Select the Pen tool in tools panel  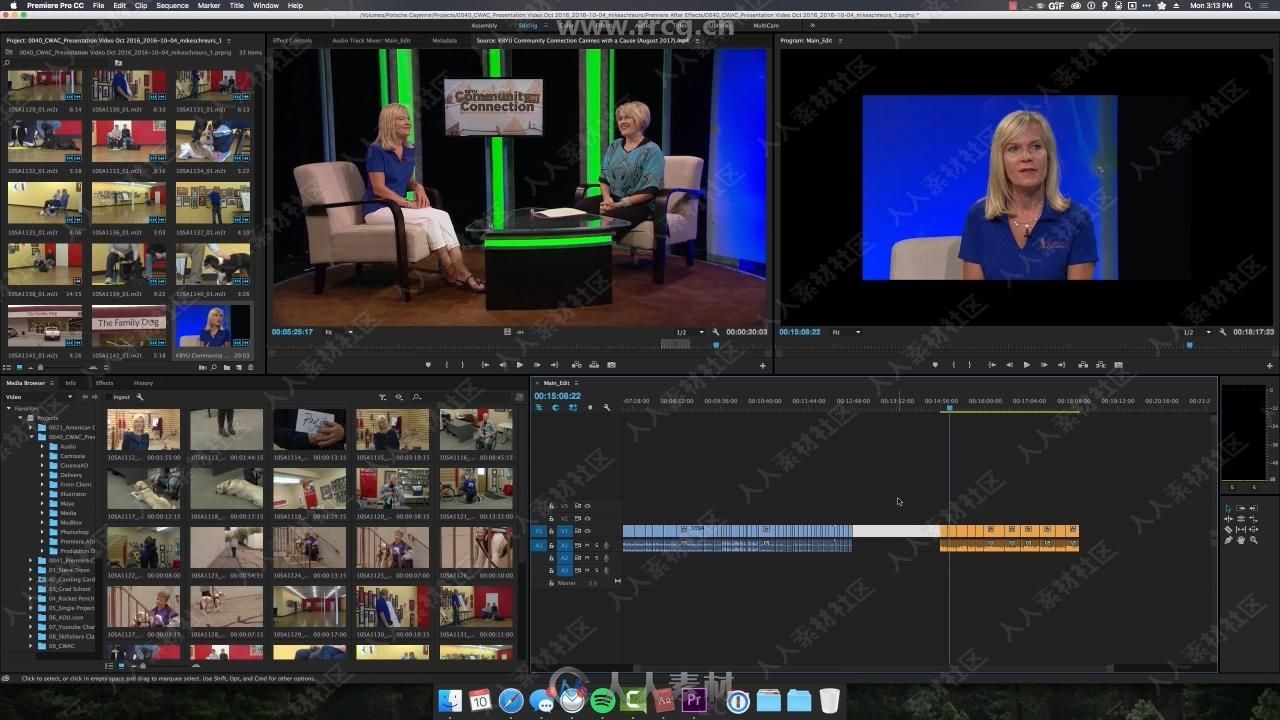(x=1228, y=540)
